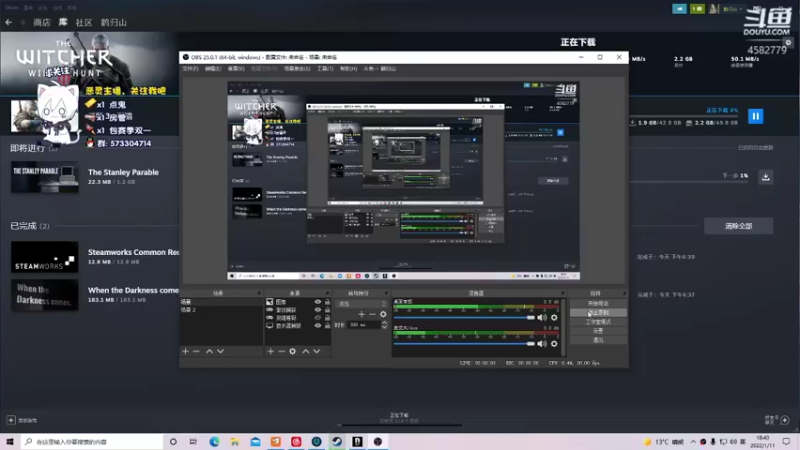
Task: Click 清除全部 in Steam downloads
Action: coord(738,226)
